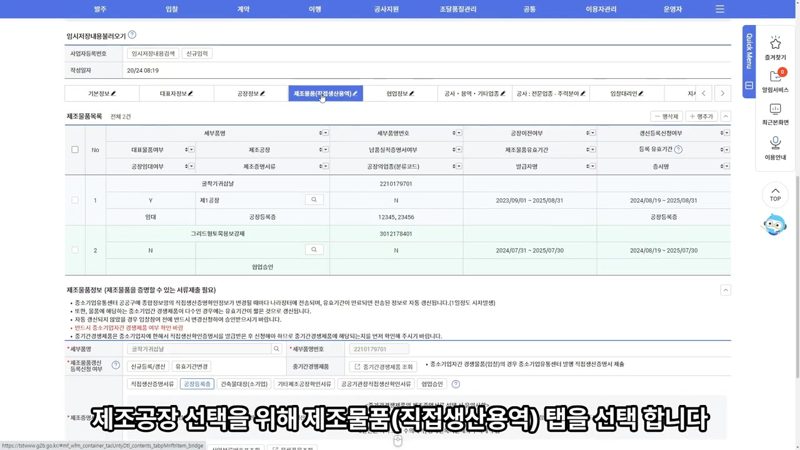800x450 pixels.
Task: Click help icon after 영업승인 button
Action: click(x=456, y=384)
